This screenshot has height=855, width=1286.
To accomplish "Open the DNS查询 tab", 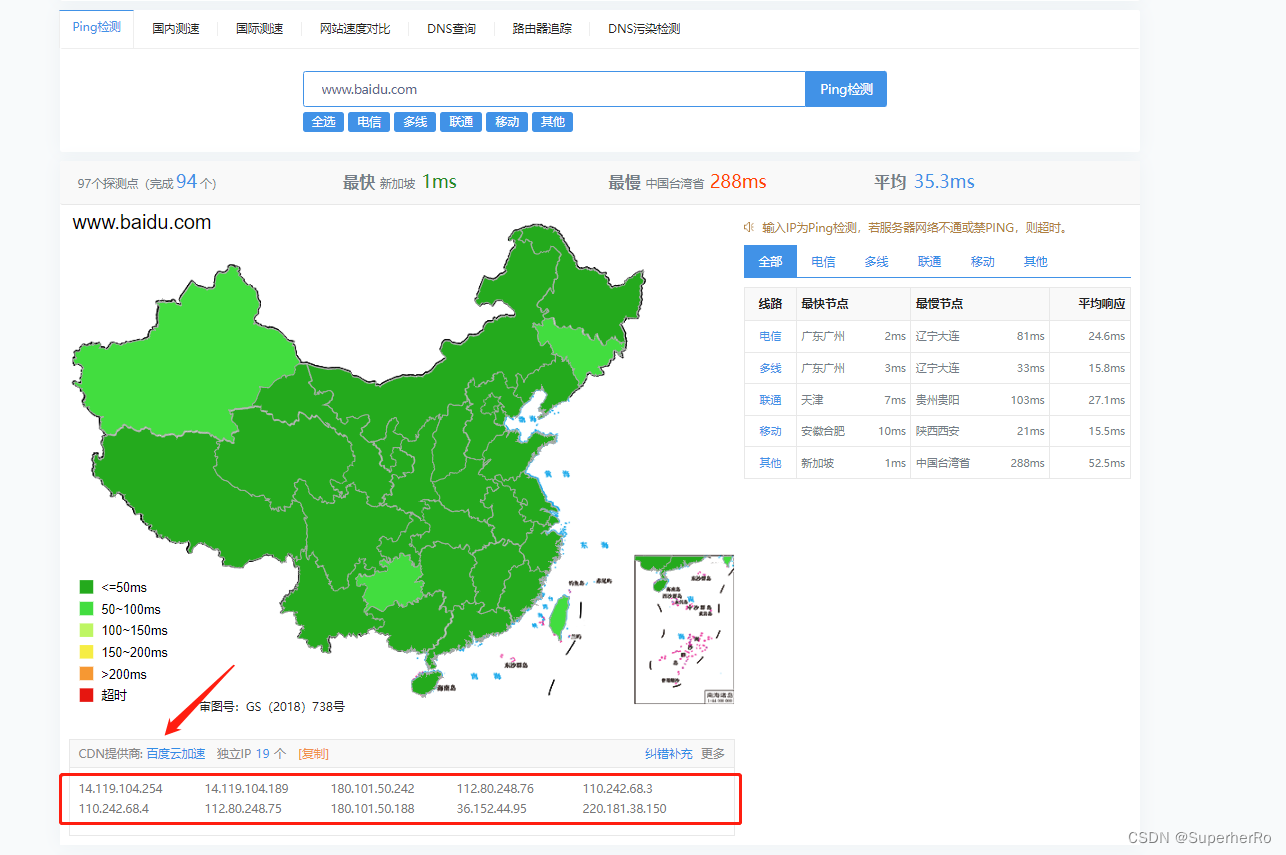I will (x=451, y=29).
